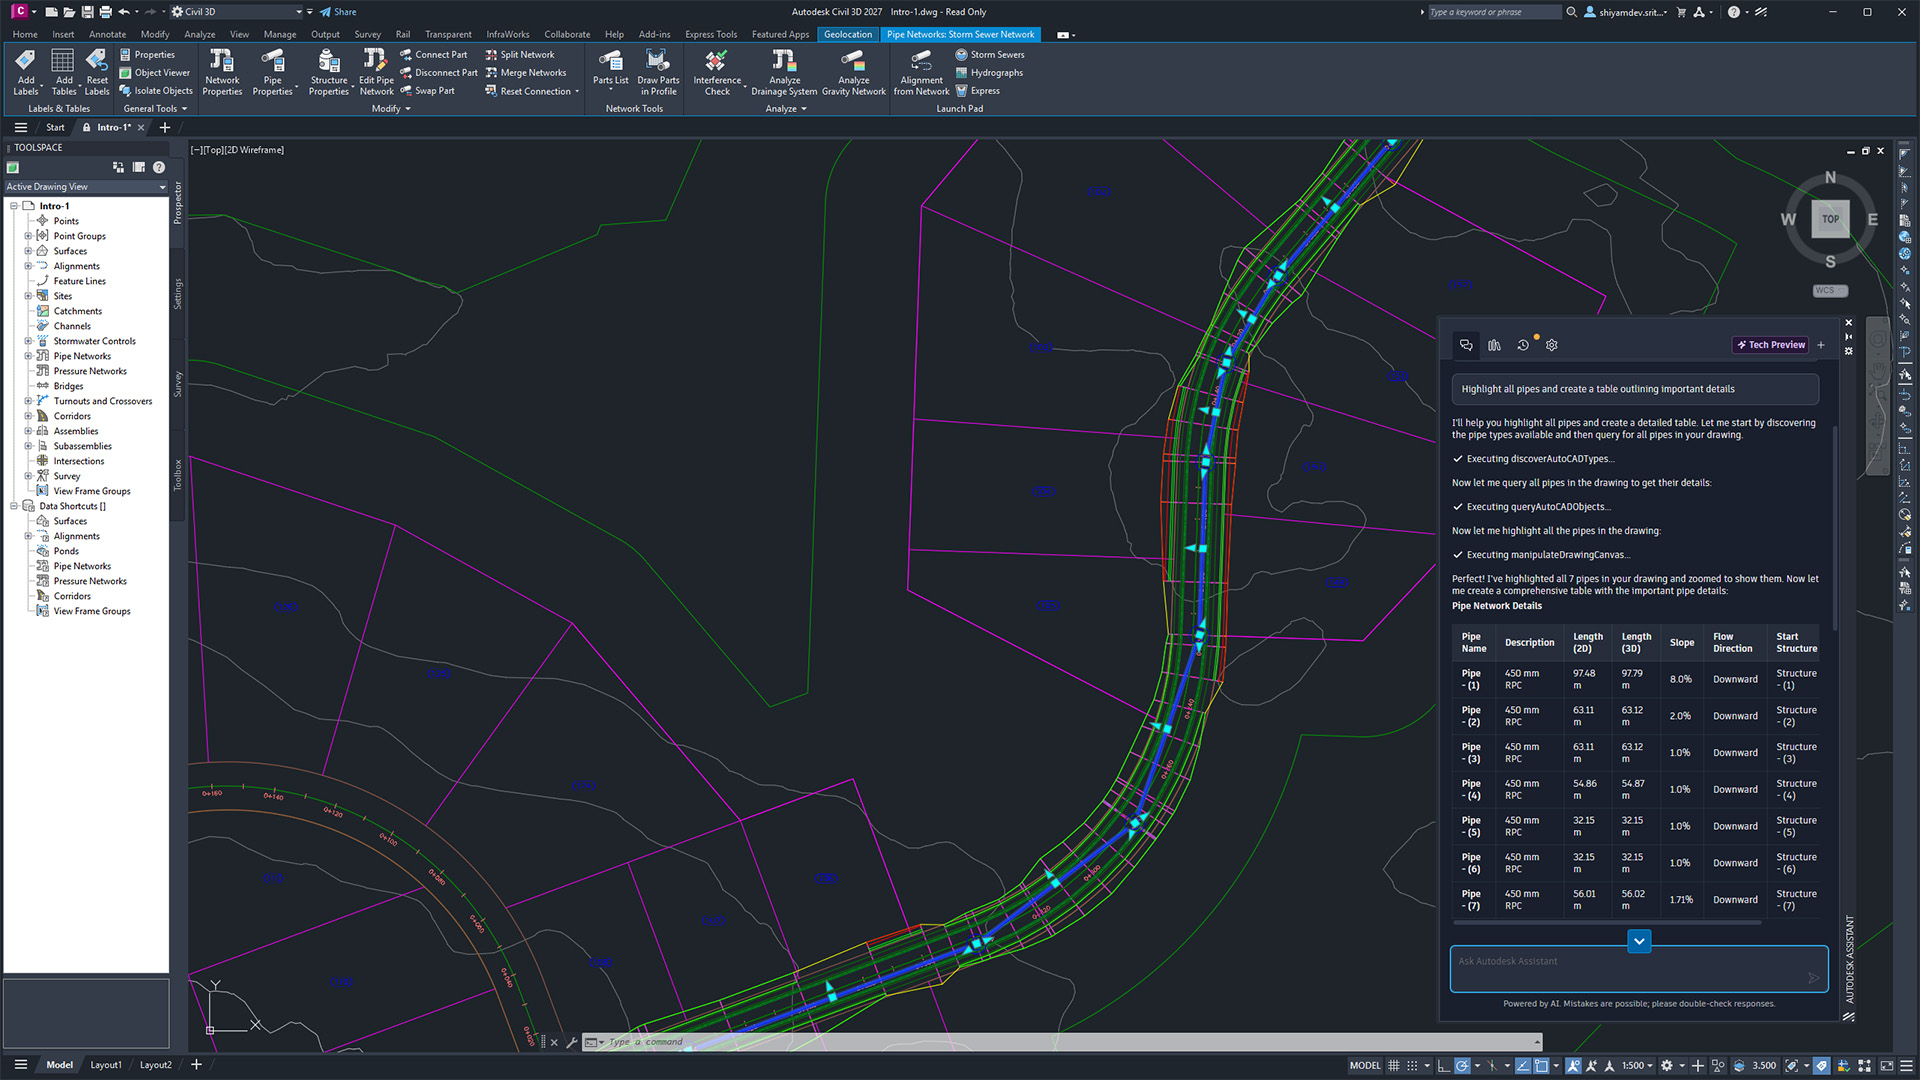Open the Active Drawing View dropdown
The width and height of the screenshot is (1920, 1080).
(x=86, y=187)
